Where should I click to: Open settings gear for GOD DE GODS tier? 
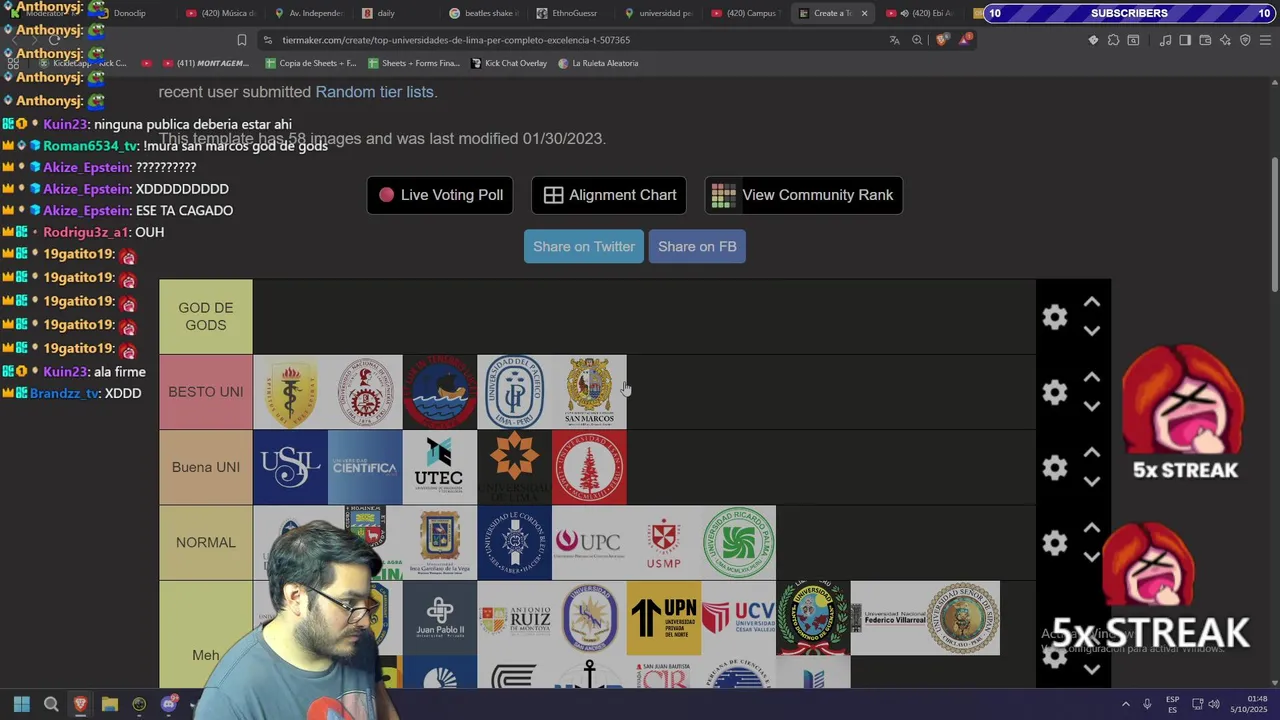(1055, 317)
